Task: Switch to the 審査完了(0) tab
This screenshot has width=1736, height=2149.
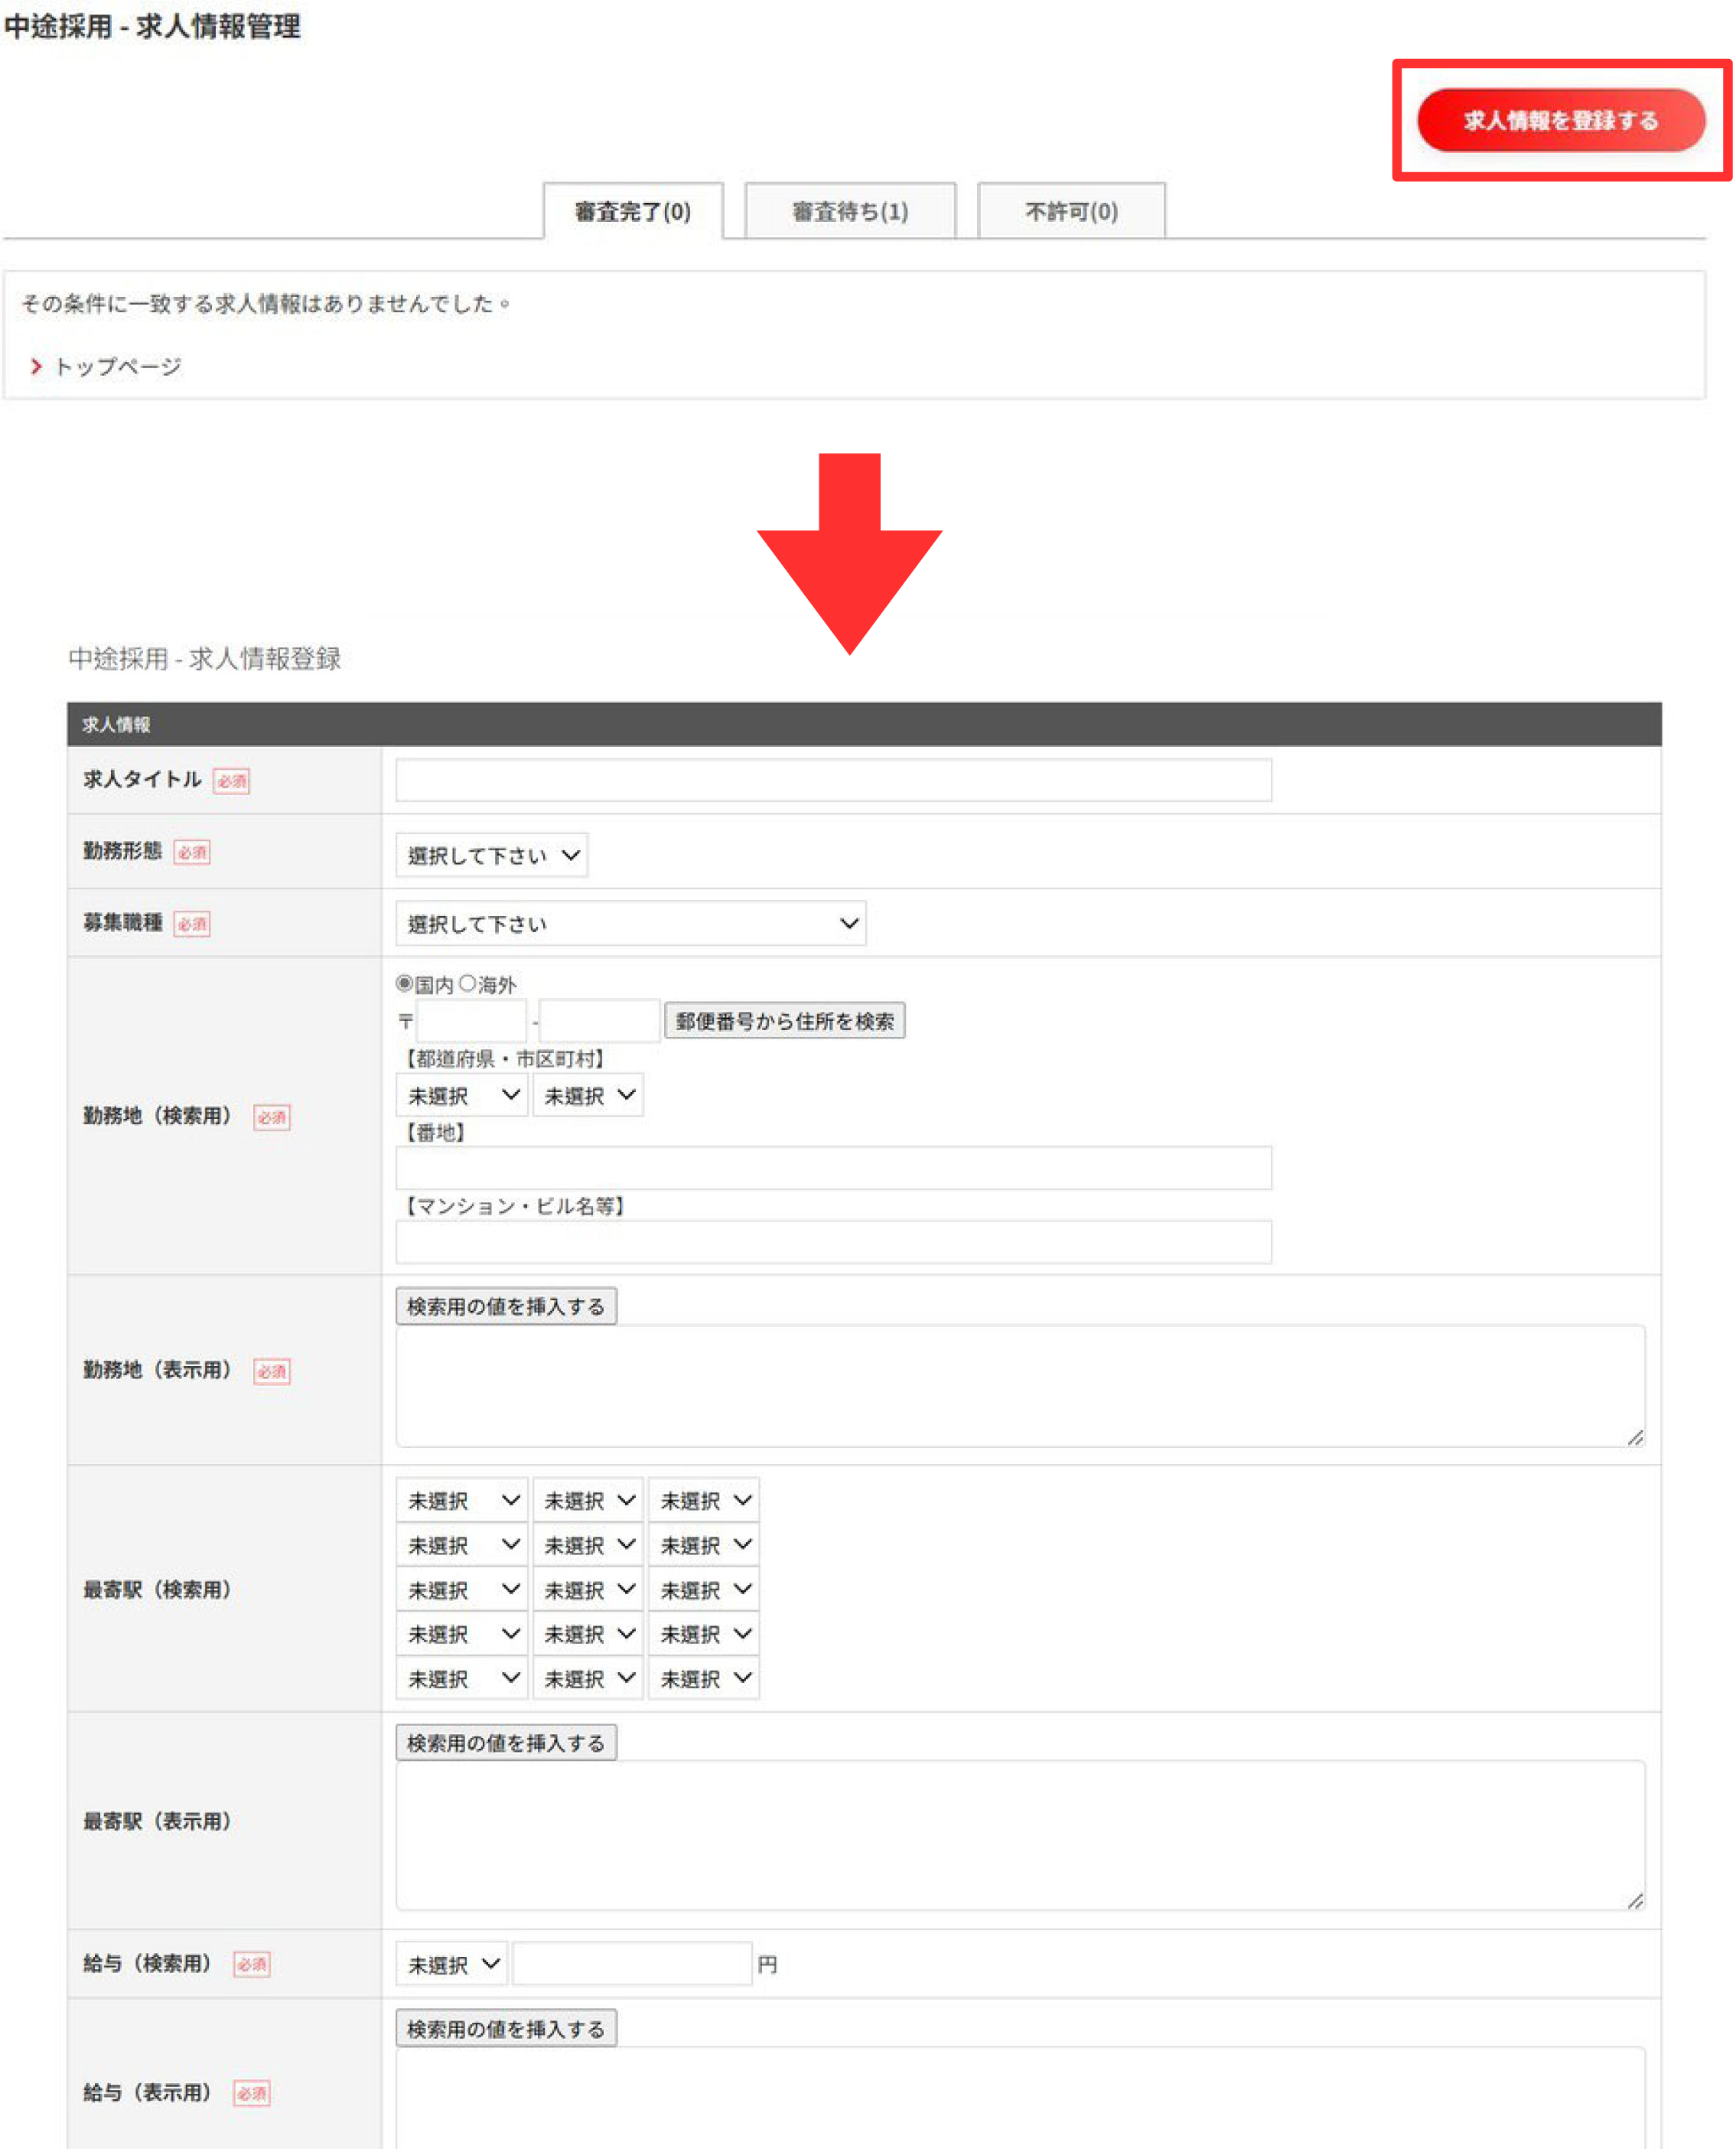Action: (x=634, y=212)
